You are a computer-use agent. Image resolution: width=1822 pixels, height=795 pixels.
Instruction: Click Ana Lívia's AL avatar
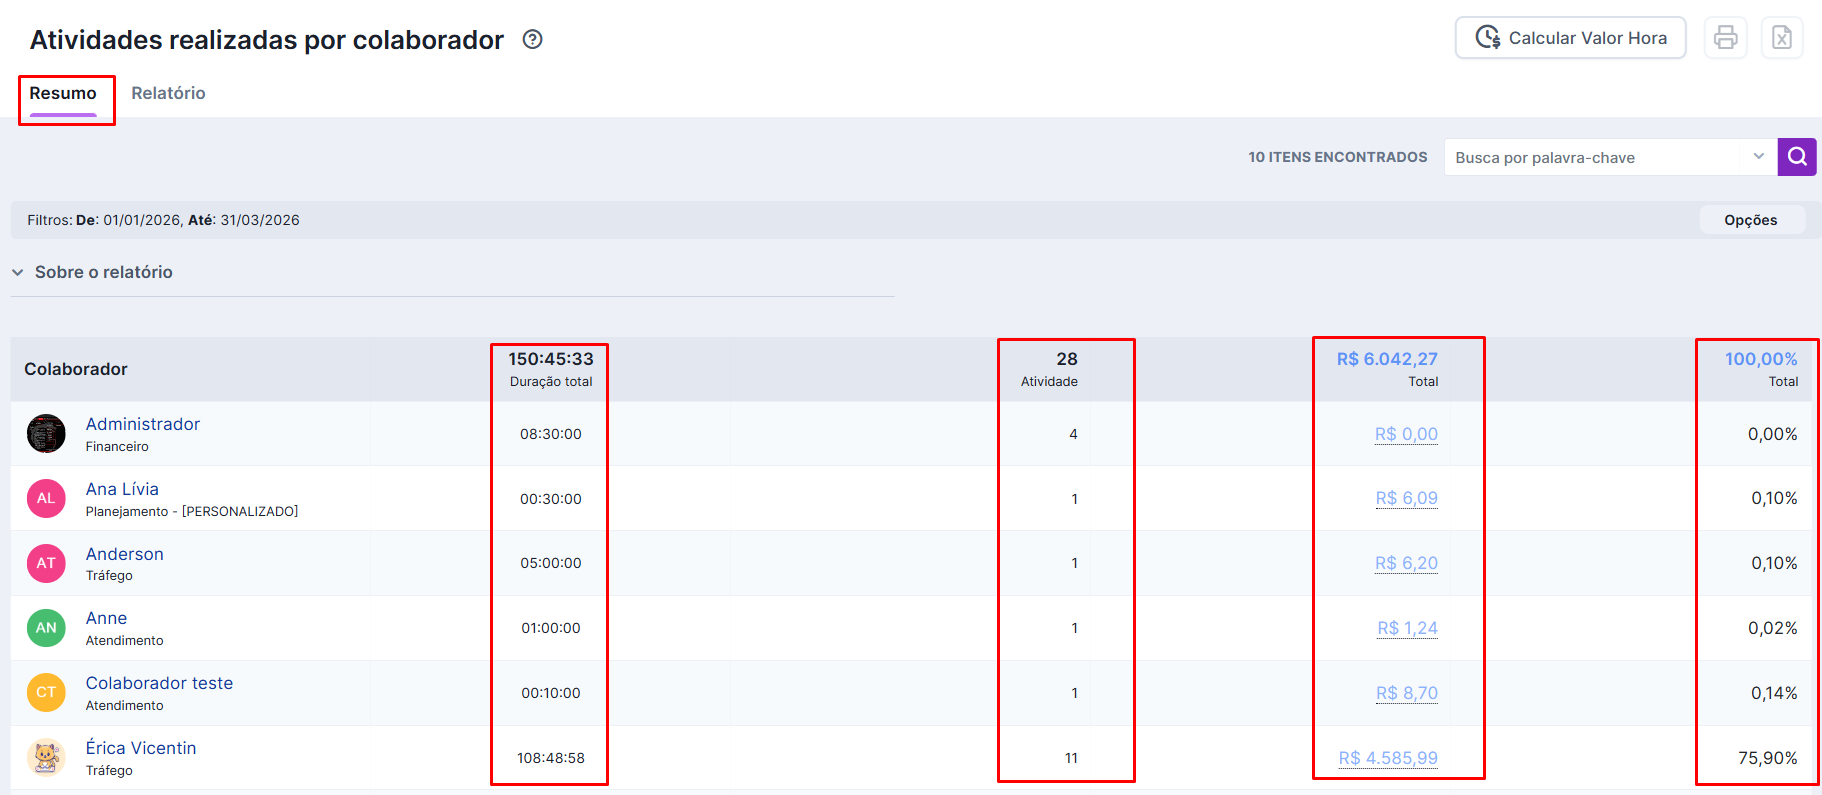point(46,498)
